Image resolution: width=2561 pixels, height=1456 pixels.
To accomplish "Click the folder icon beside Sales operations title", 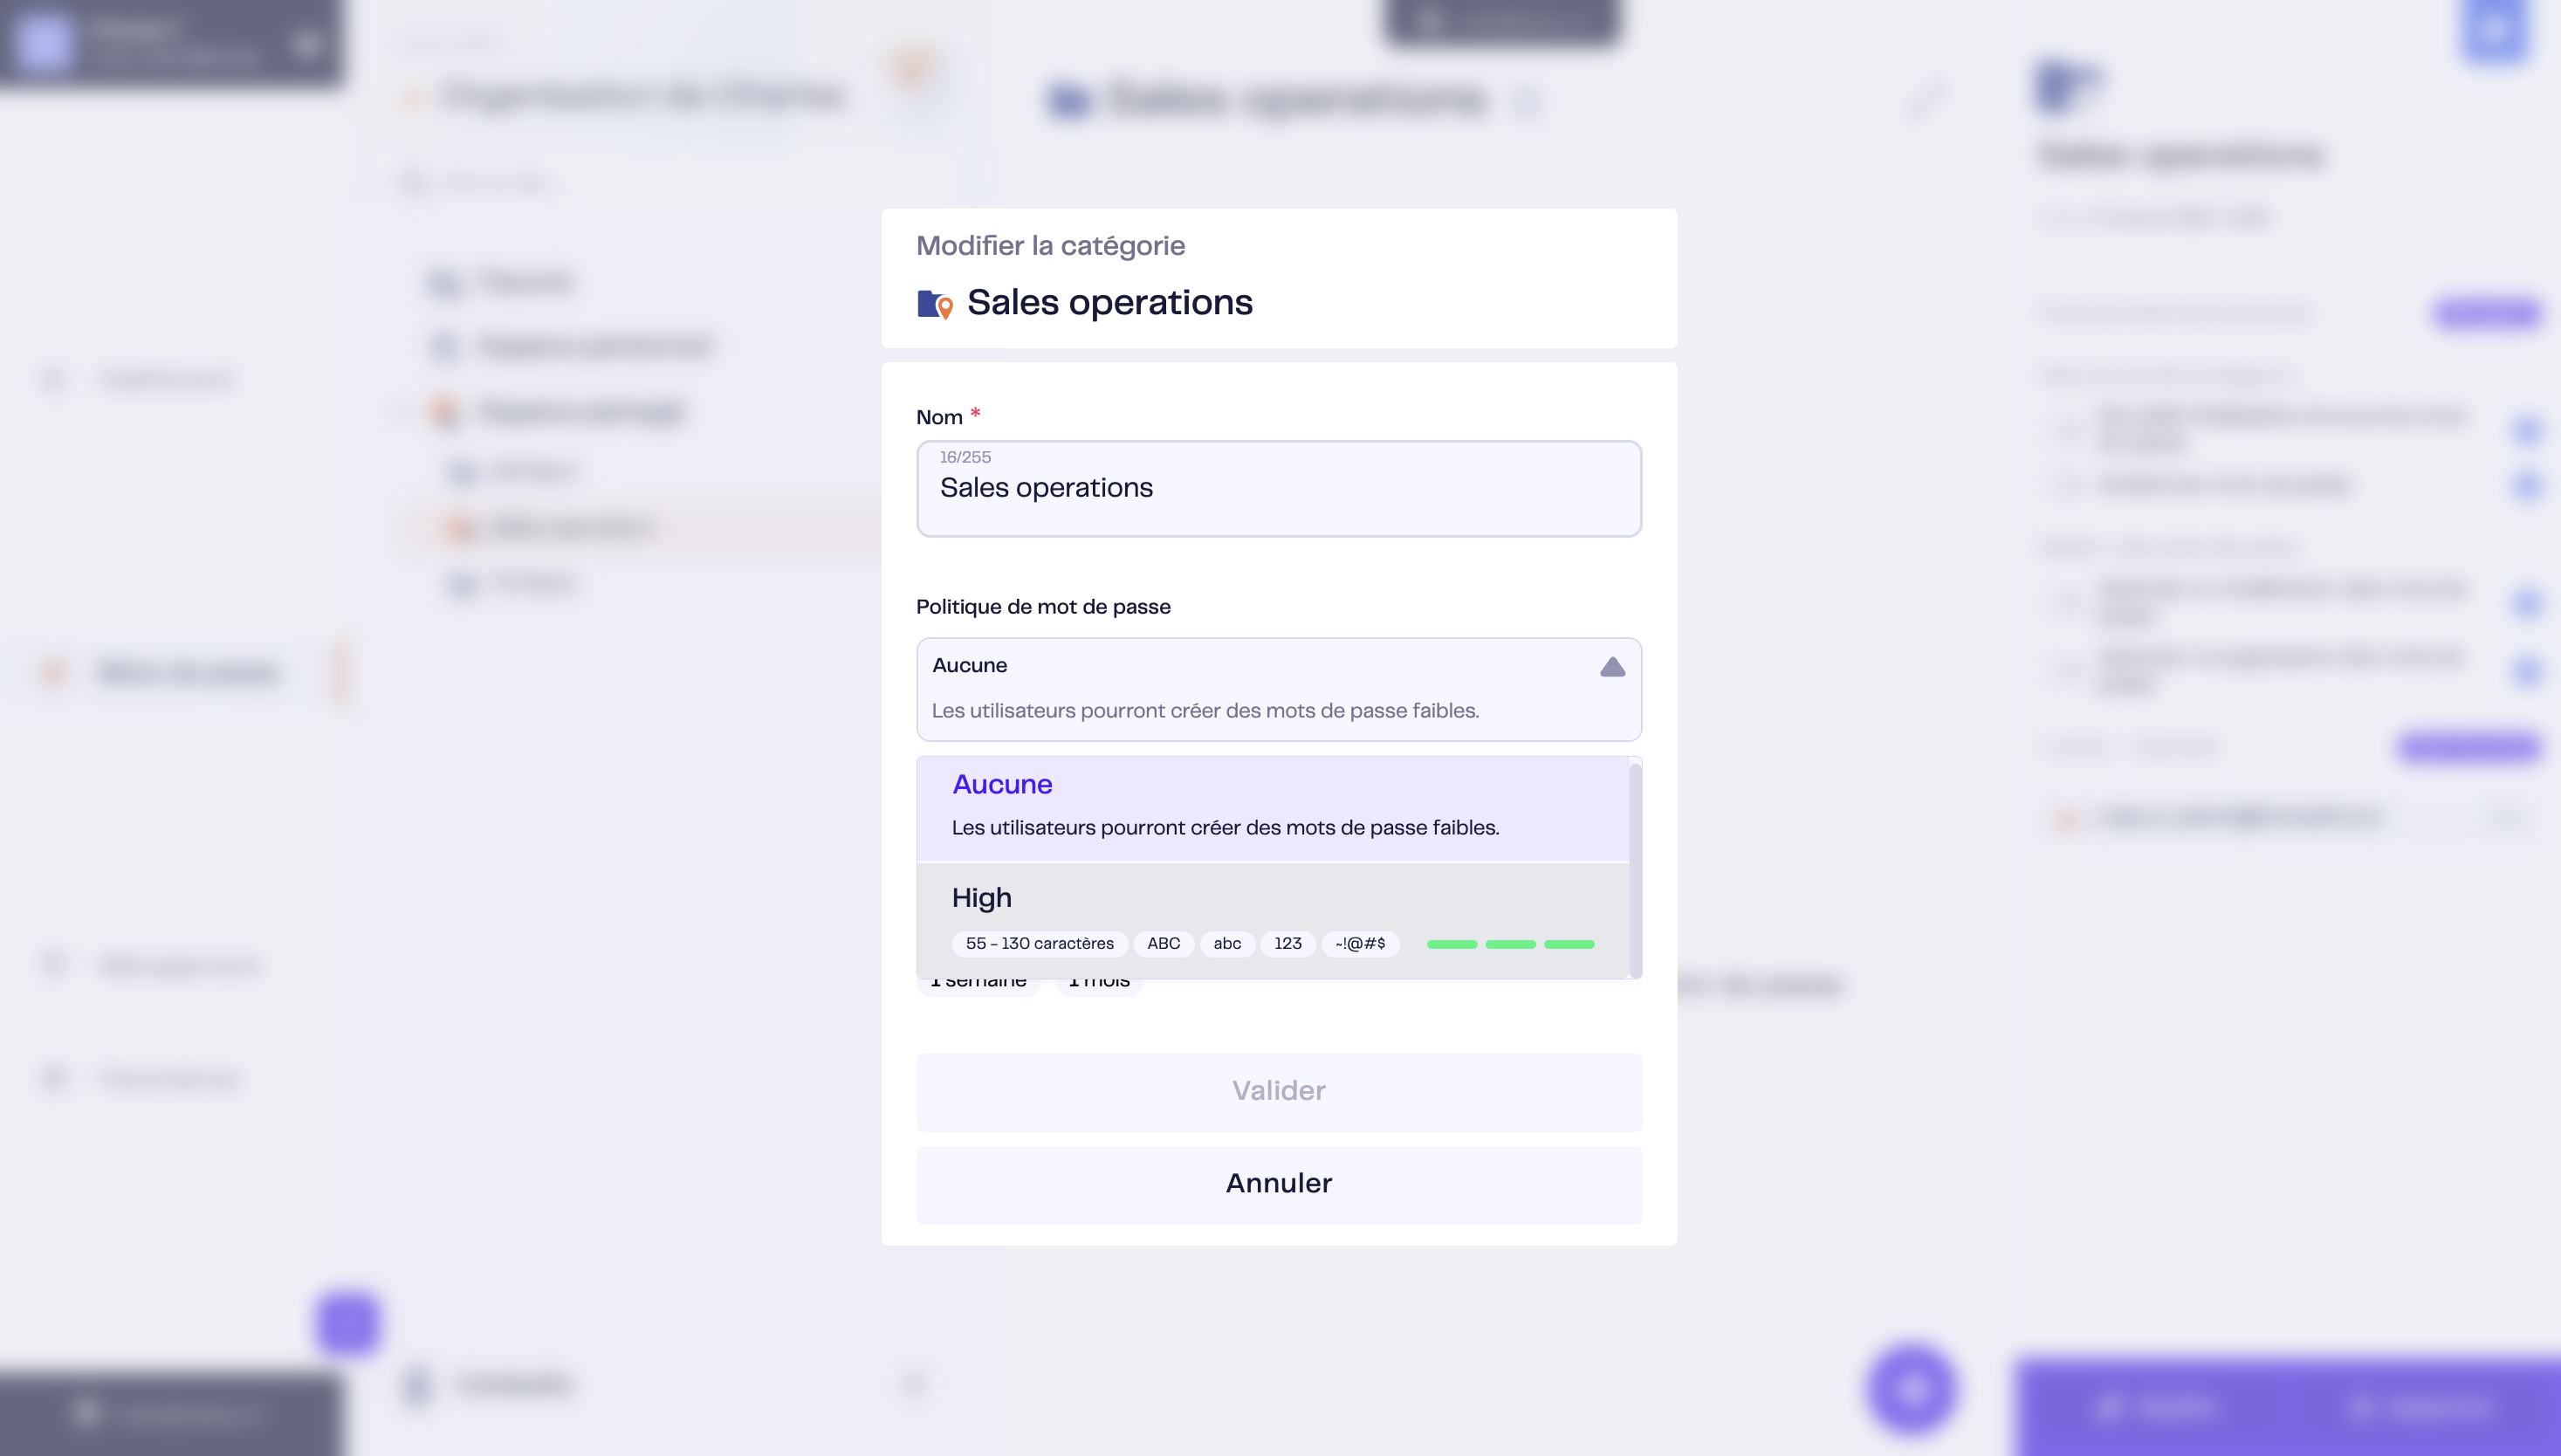I will [935, 303].
